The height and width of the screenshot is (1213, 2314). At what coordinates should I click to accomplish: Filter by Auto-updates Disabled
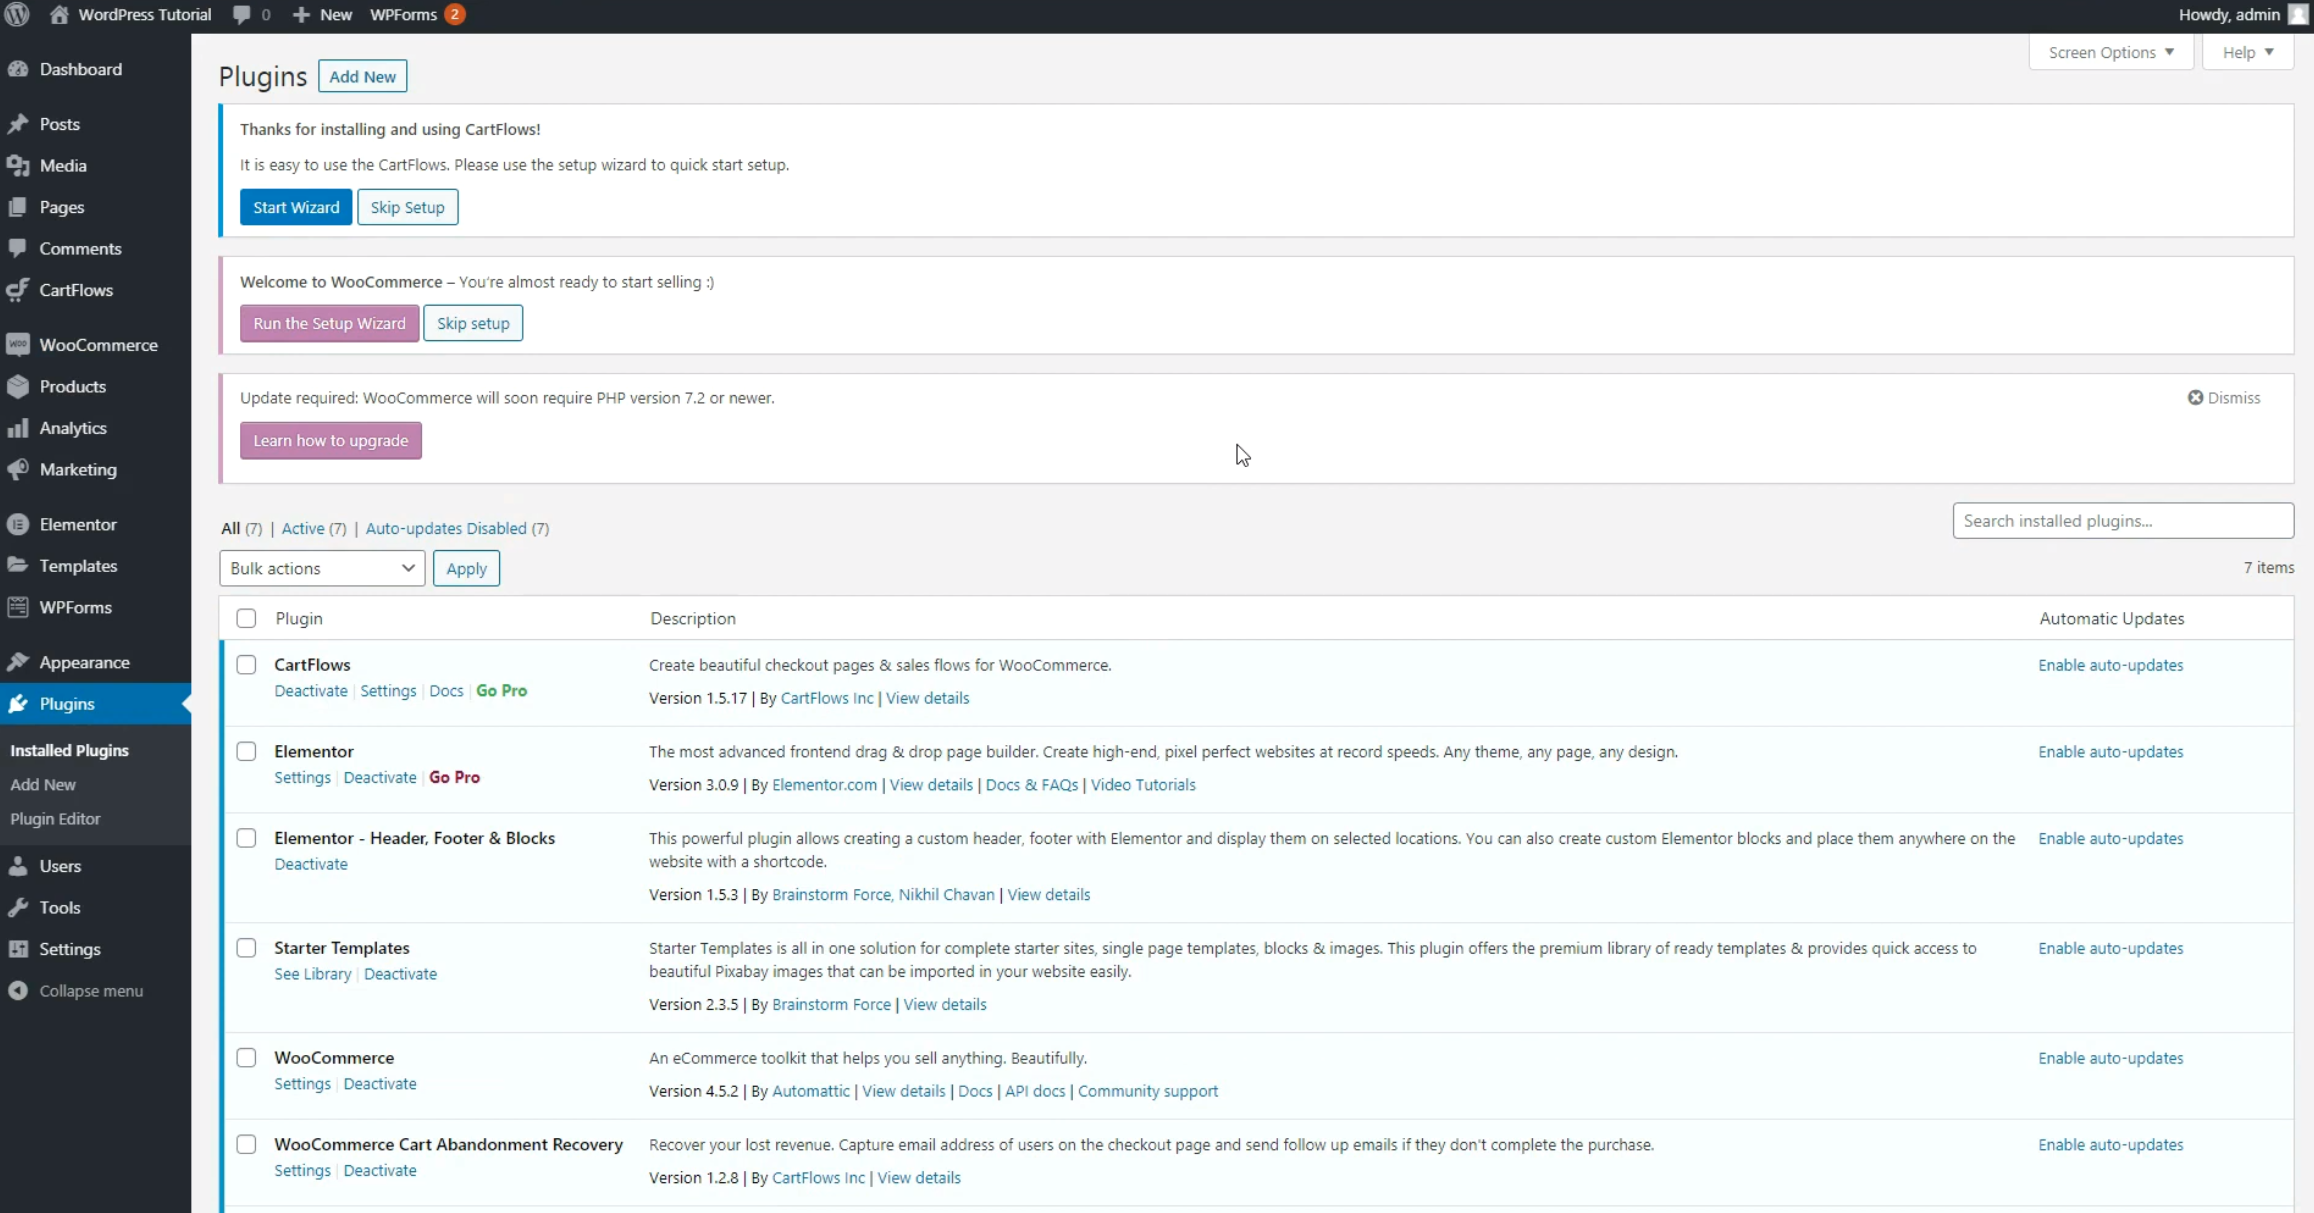point(446,528)
